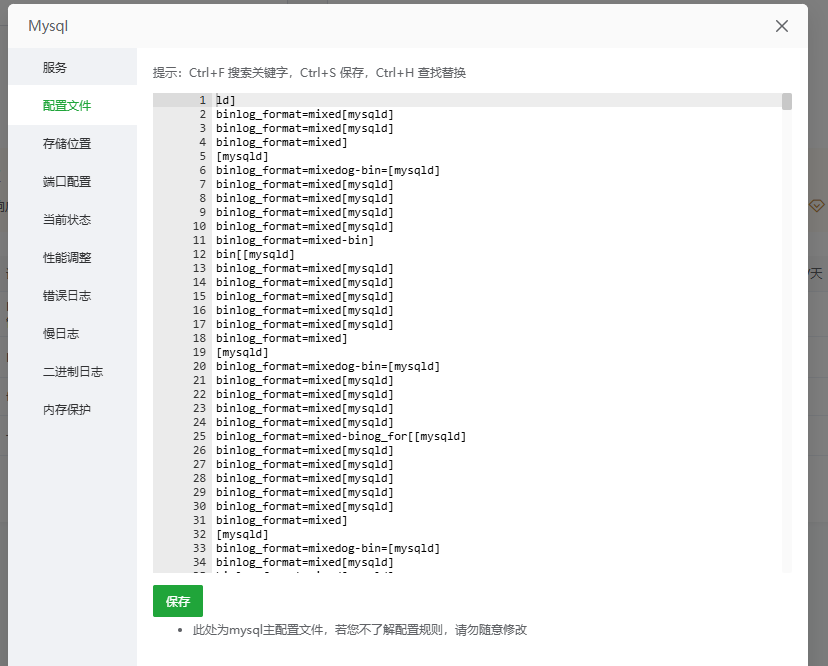Viewport: 828px width, 666px height.
Task: Open the 服务 tab in the sidebar
Action: (x=72, y=67)
